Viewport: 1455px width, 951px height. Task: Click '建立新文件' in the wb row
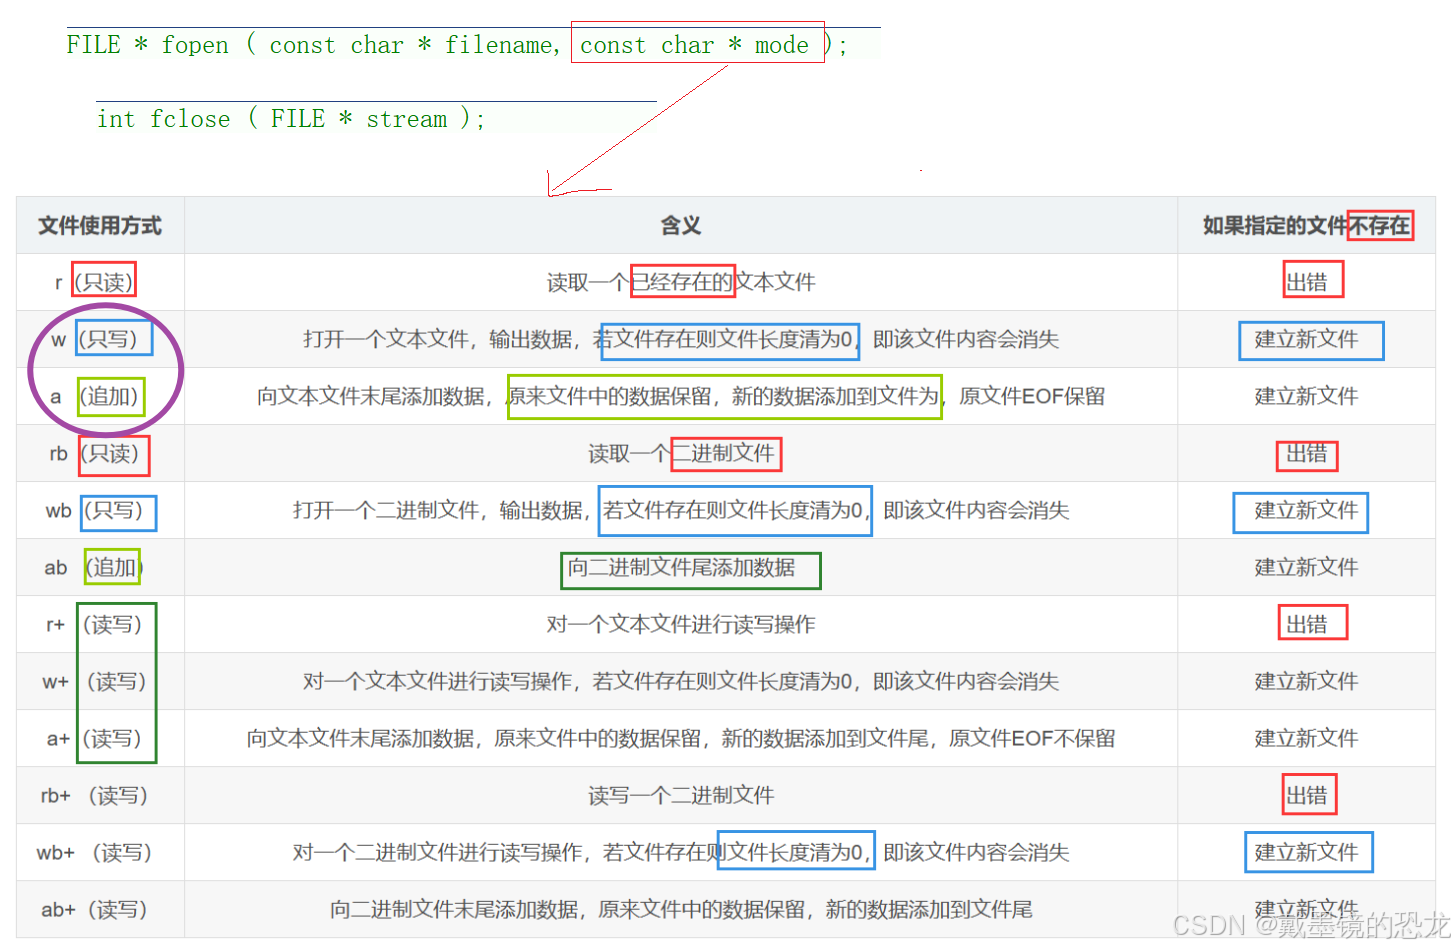pyautogui.click(x=1306, y=511)
